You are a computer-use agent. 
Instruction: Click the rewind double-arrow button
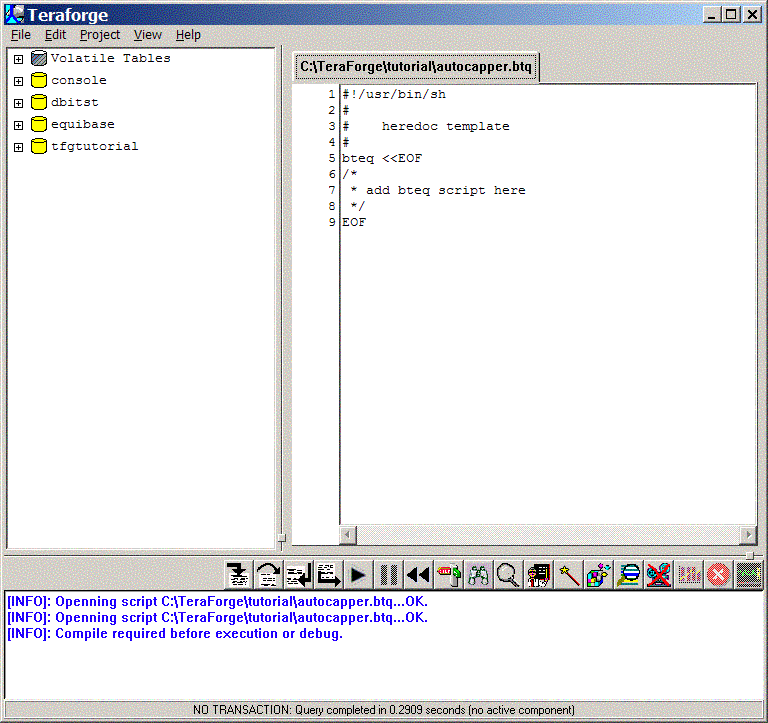pos(418,575)
